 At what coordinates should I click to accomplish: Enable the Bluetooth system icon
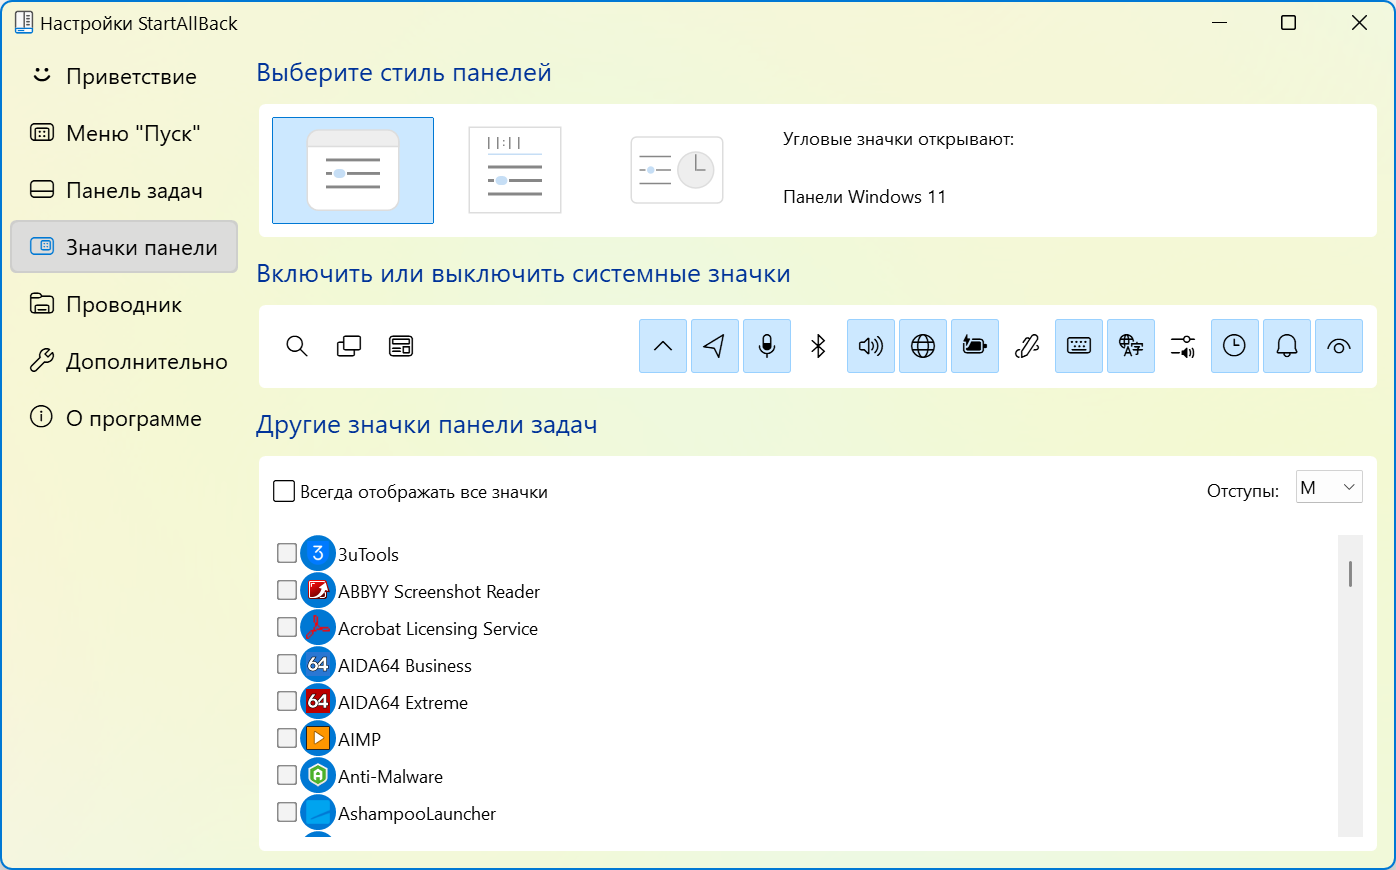coord(819,346)
